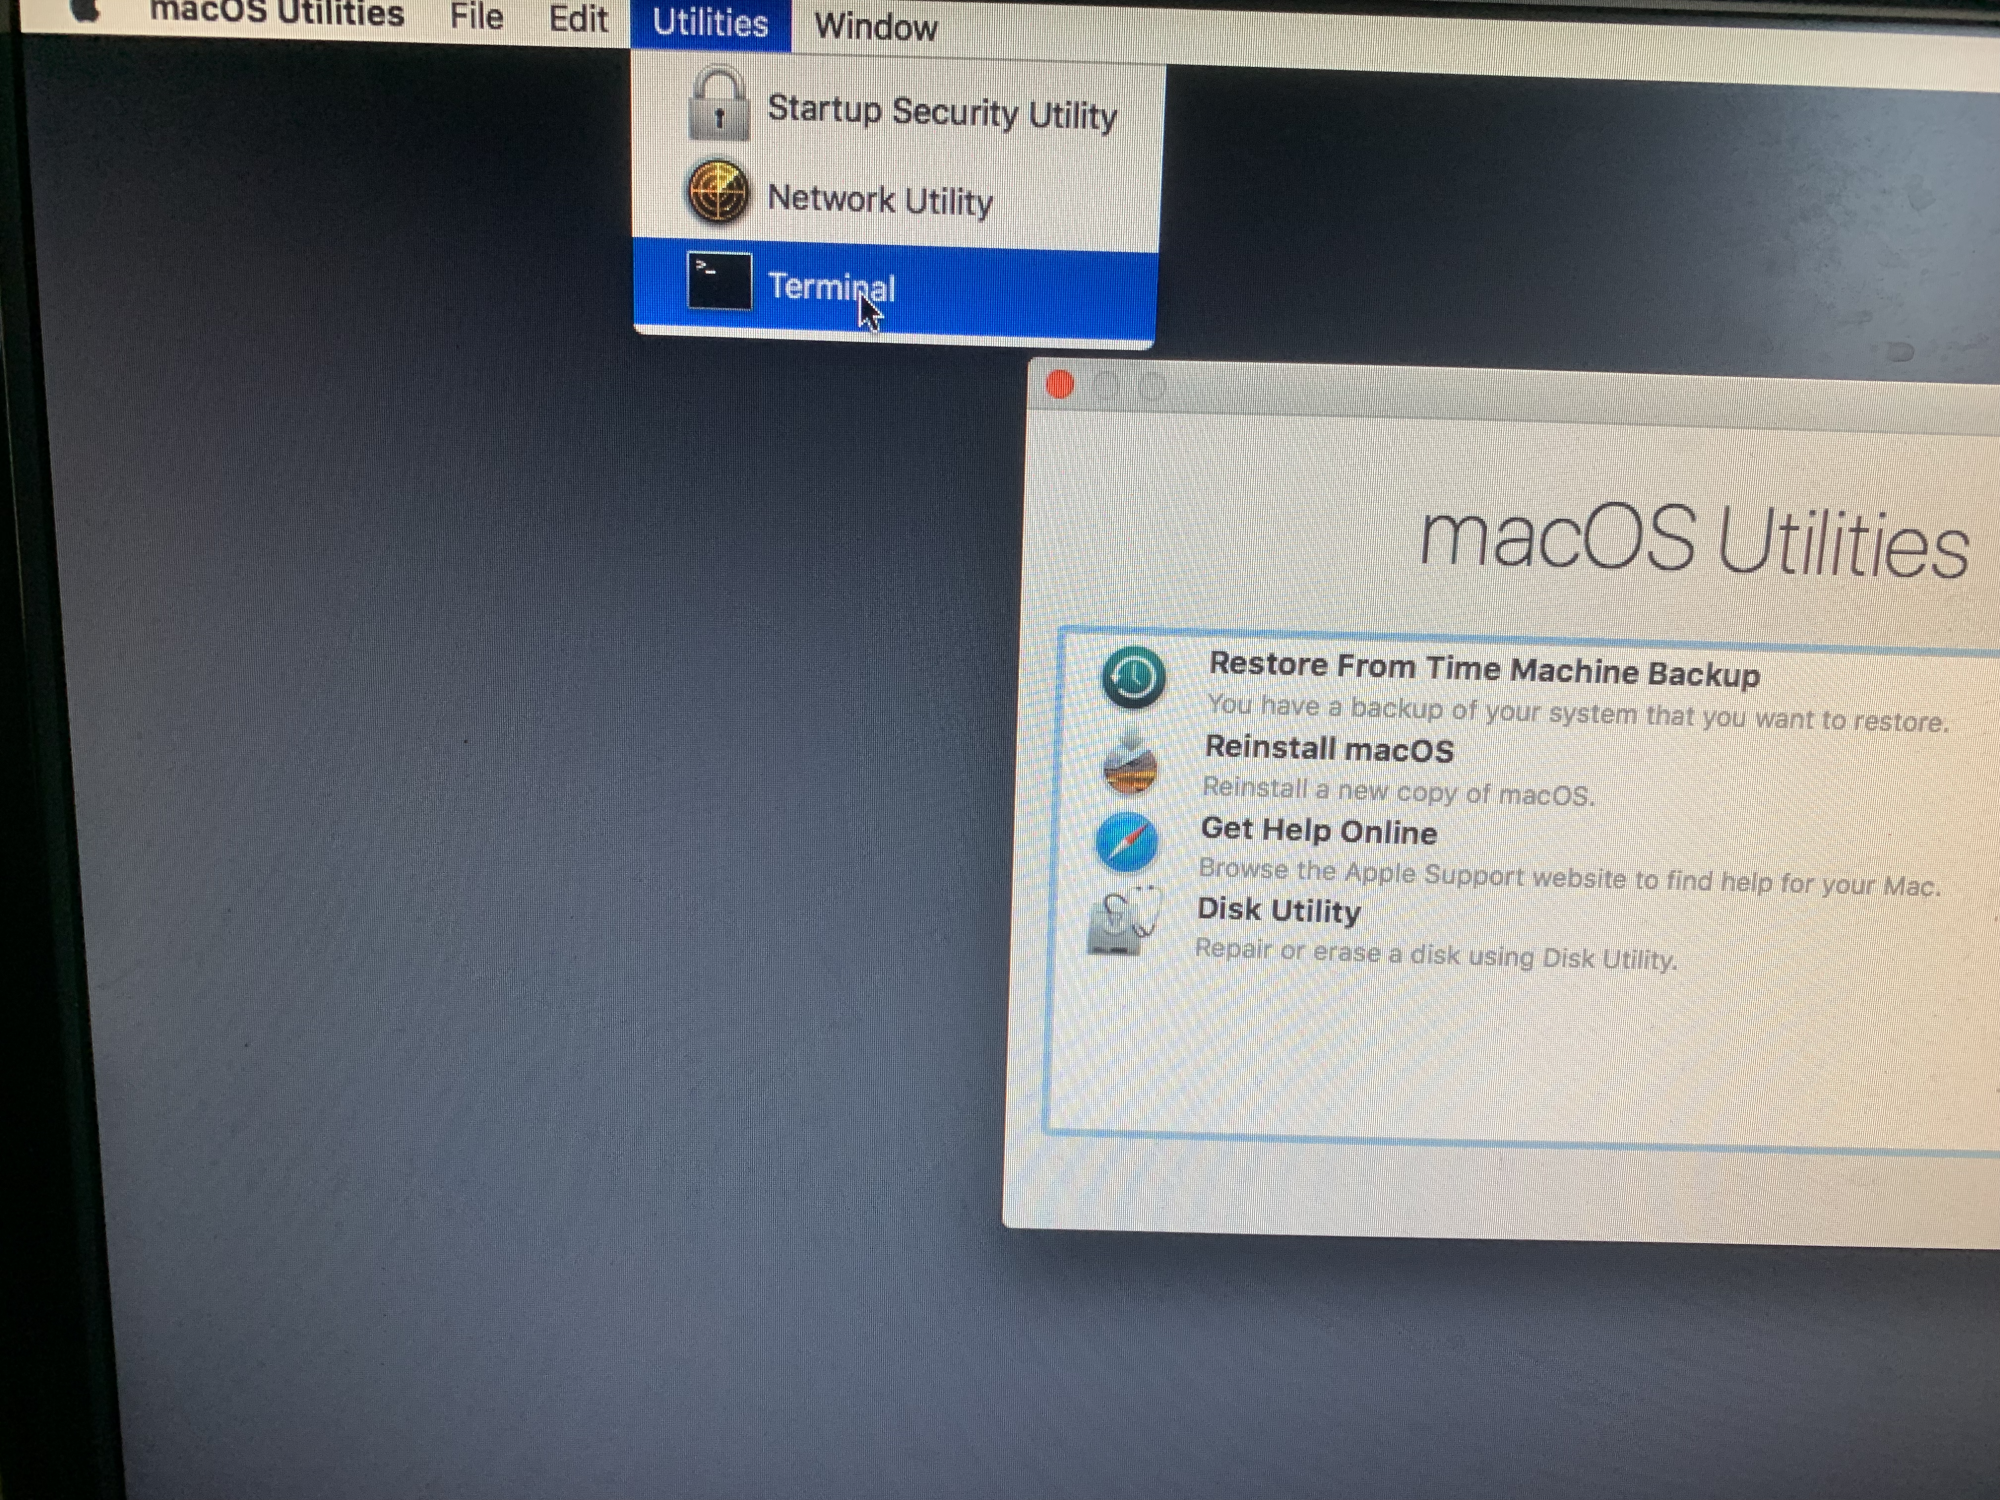Click the Time Machine clock icon
The image size is (2000, 1500).
pyautogui.click(x=1133, y=678)
